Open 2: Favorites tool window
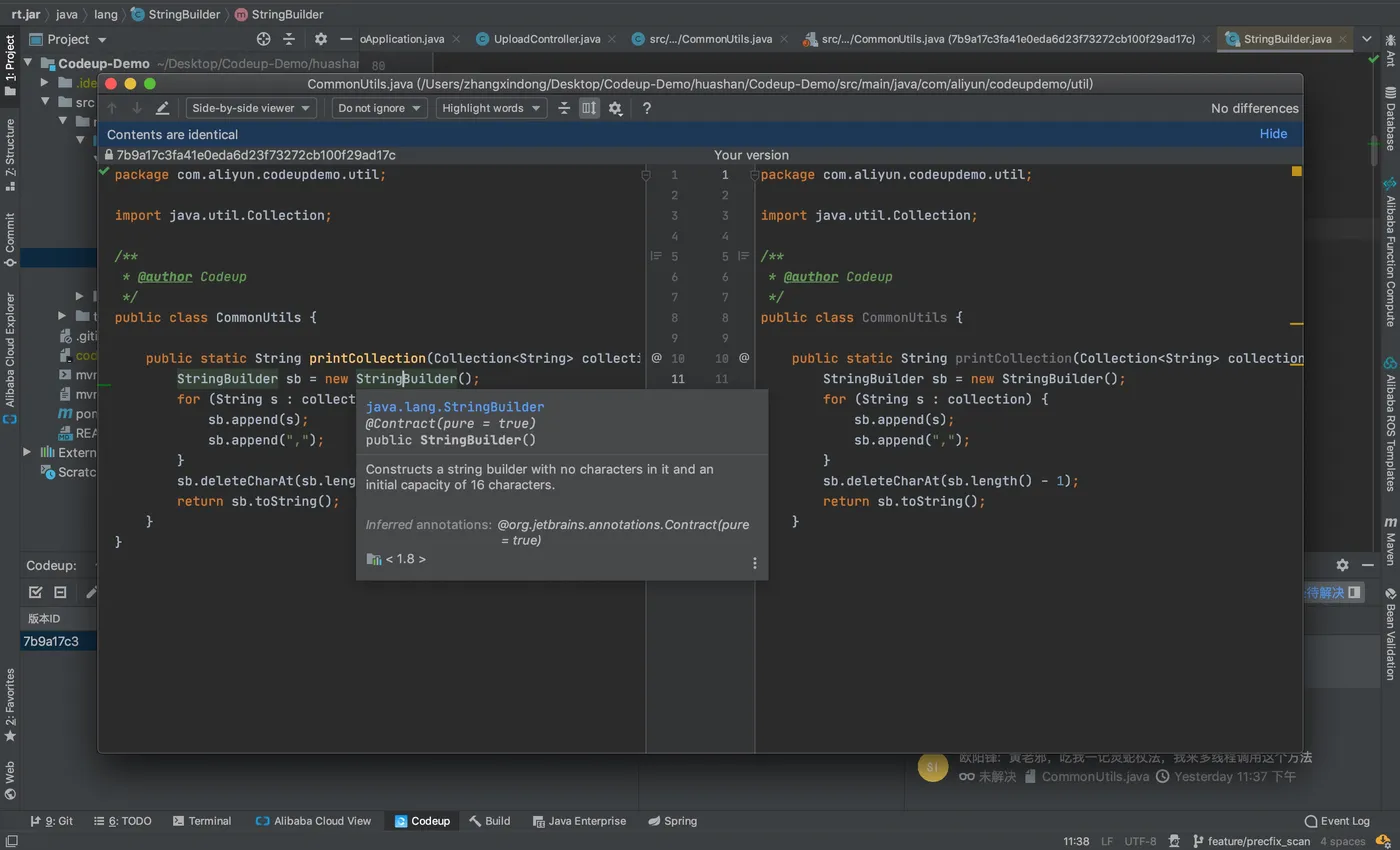Image resolution: width=1400 pixels, height=850 pixels. coord(10,705)
